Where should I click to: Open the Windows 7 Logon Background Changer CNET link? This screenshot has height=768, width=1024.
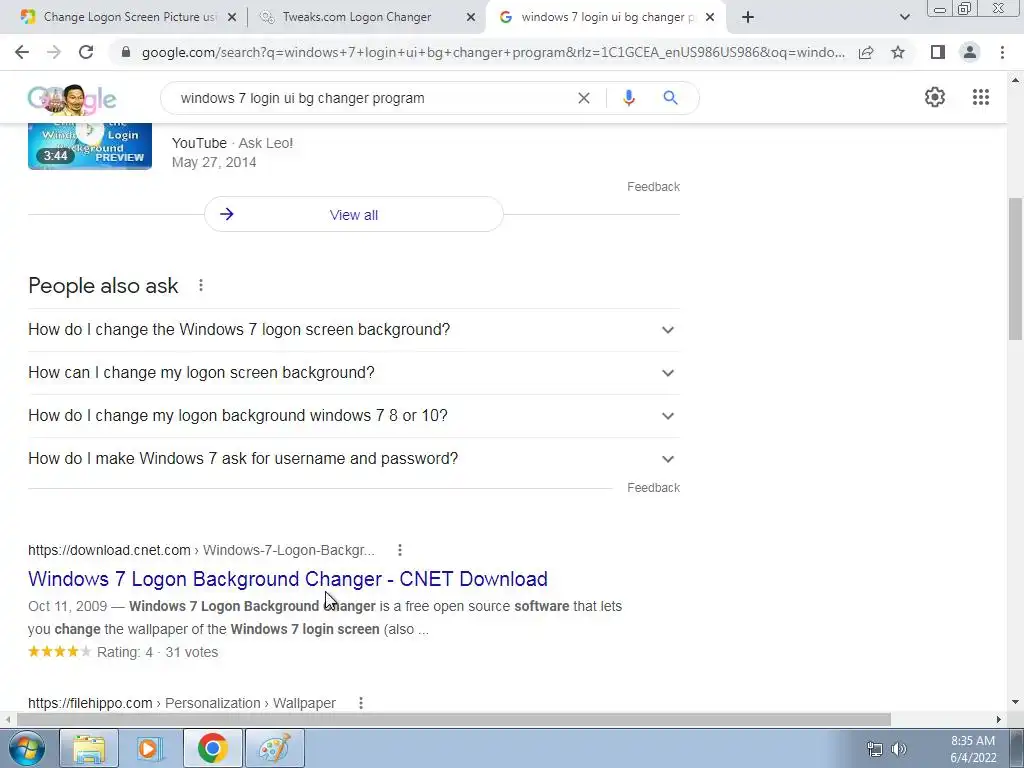tap(288, 579)
